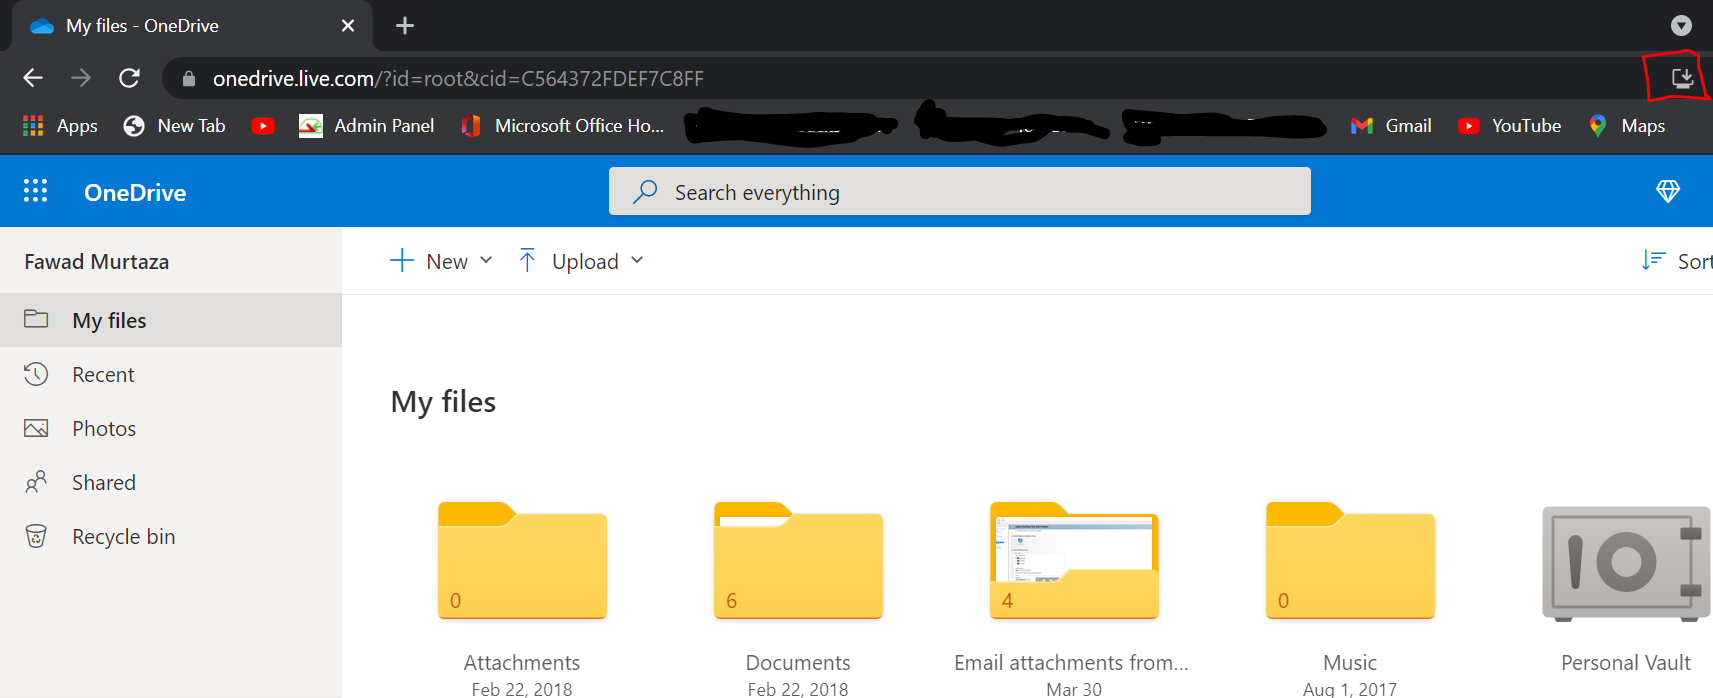
Task: Open Shared in the sidebar
Action: pos(171,482)
